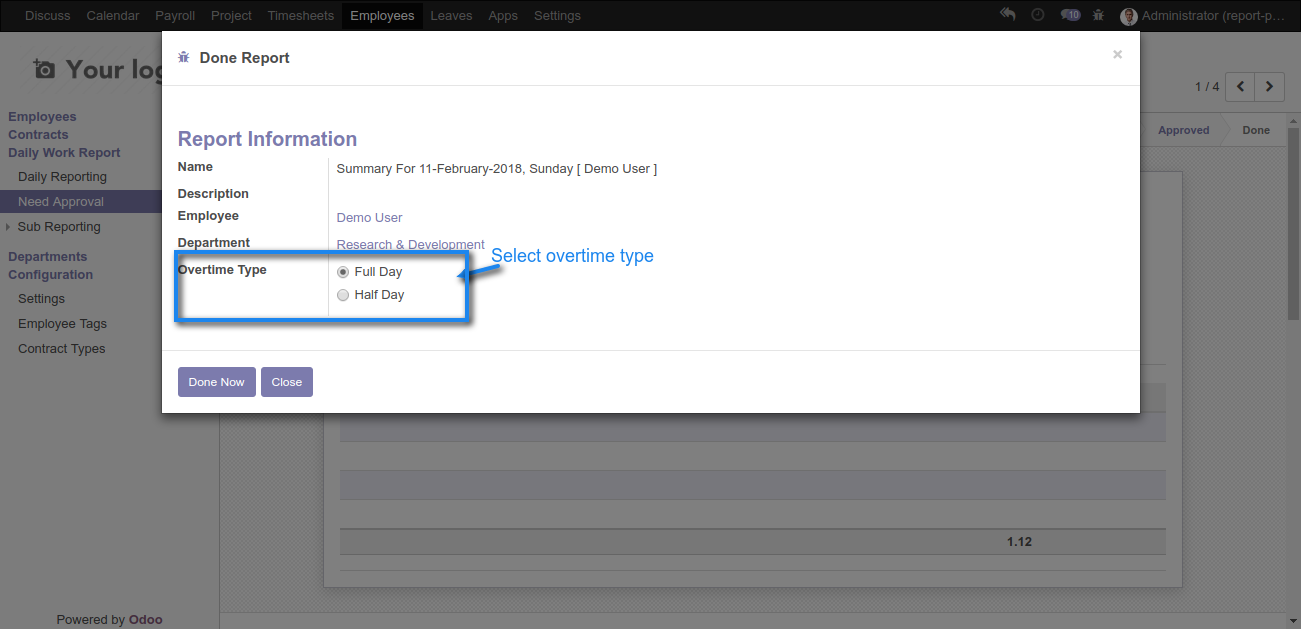Go to previous record with left arrow

1241,87
